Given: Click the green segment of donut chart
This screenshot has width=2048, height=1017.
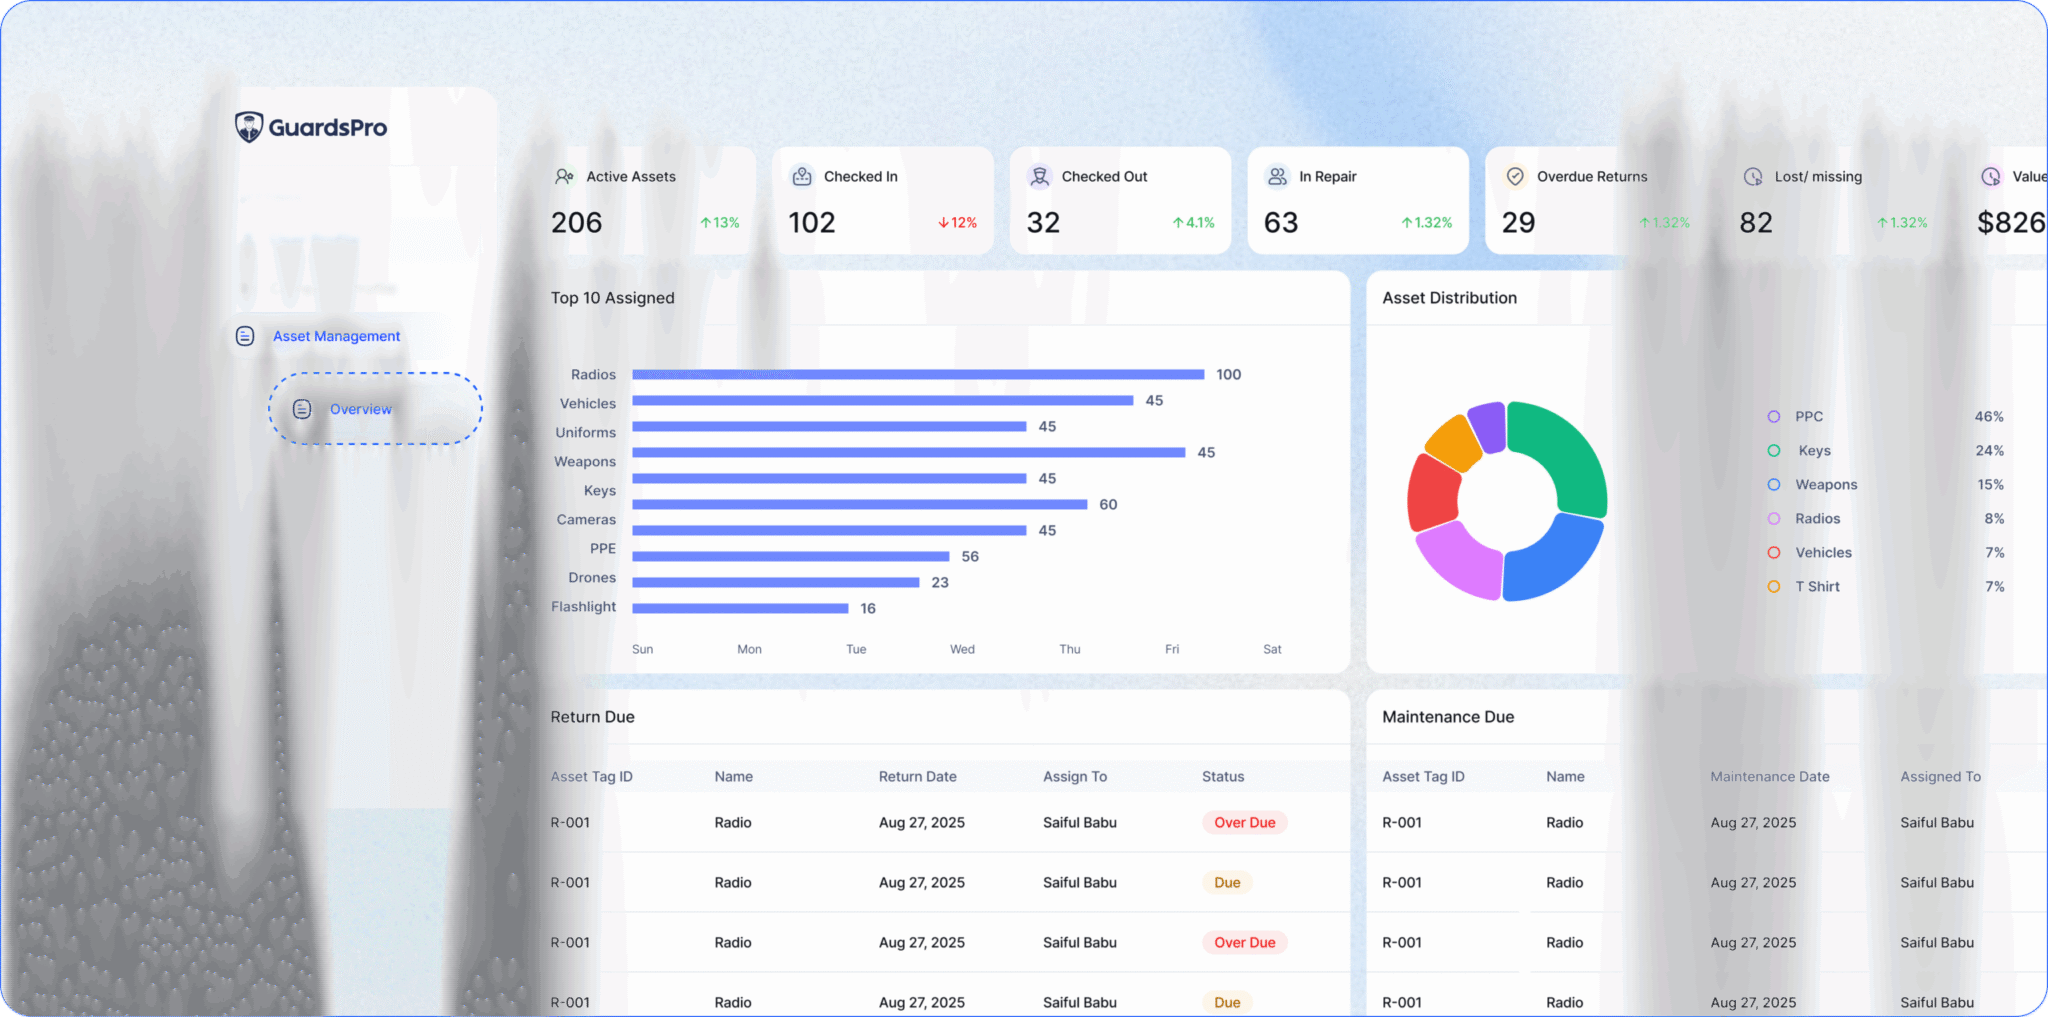Looking at the screenshot, I should (x=1565, y=450).
